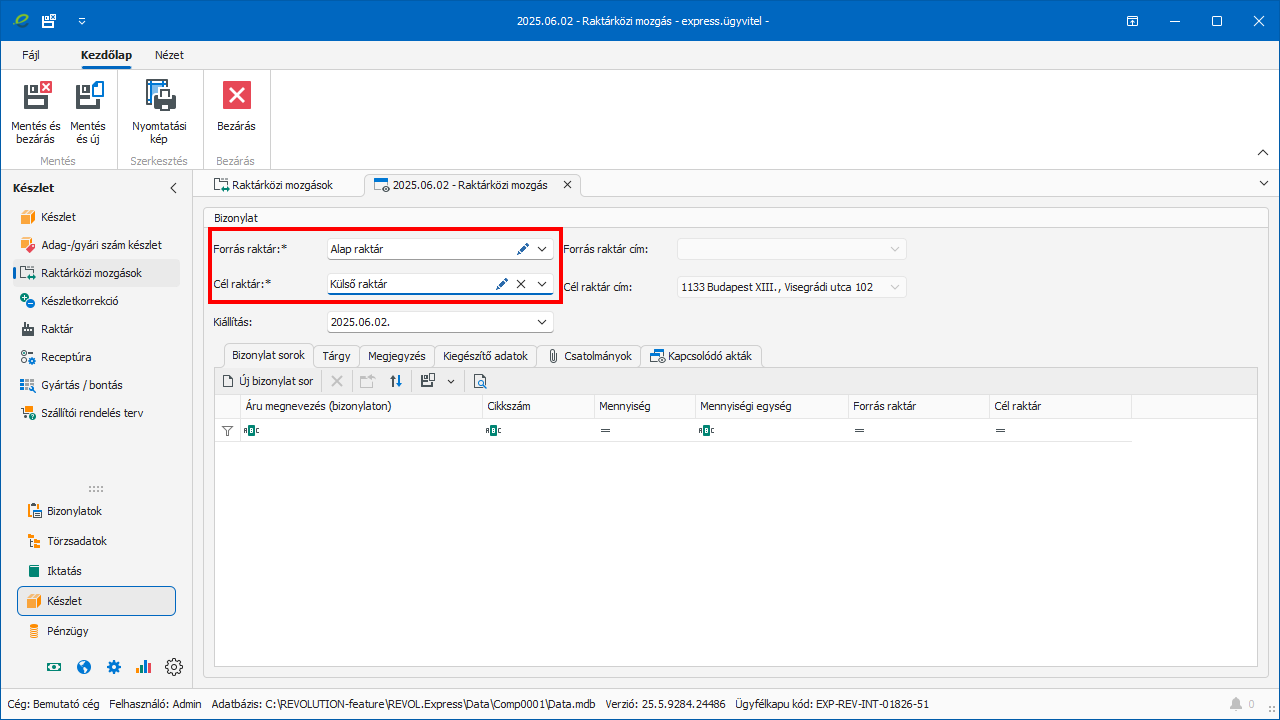The image size is (1280, 720).
Task: Click the Mentés és új ribbon button
Action: click(88, 112)
